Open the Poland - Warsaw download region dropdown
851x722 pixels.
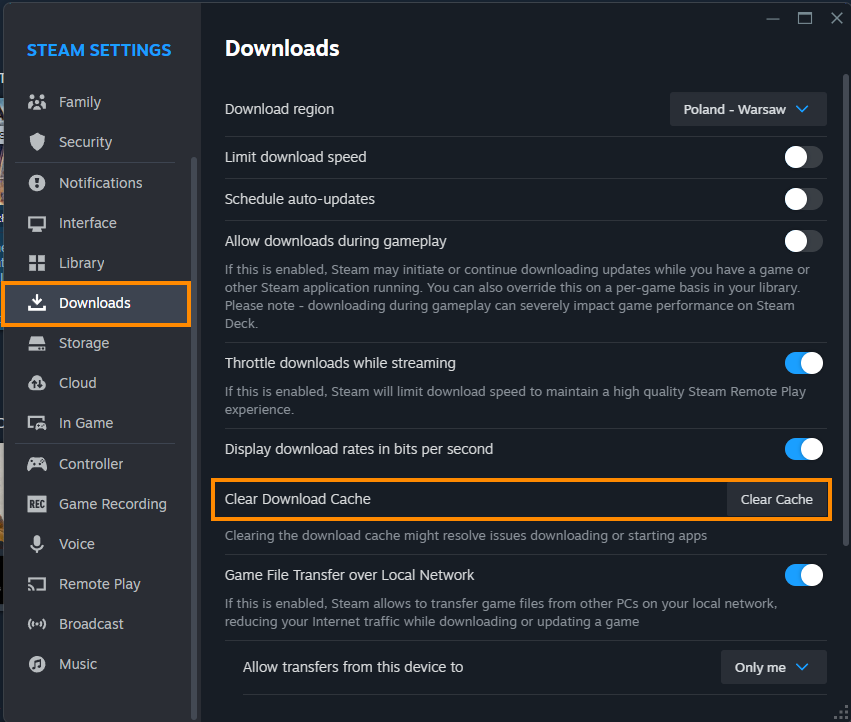tap(748, 109)
